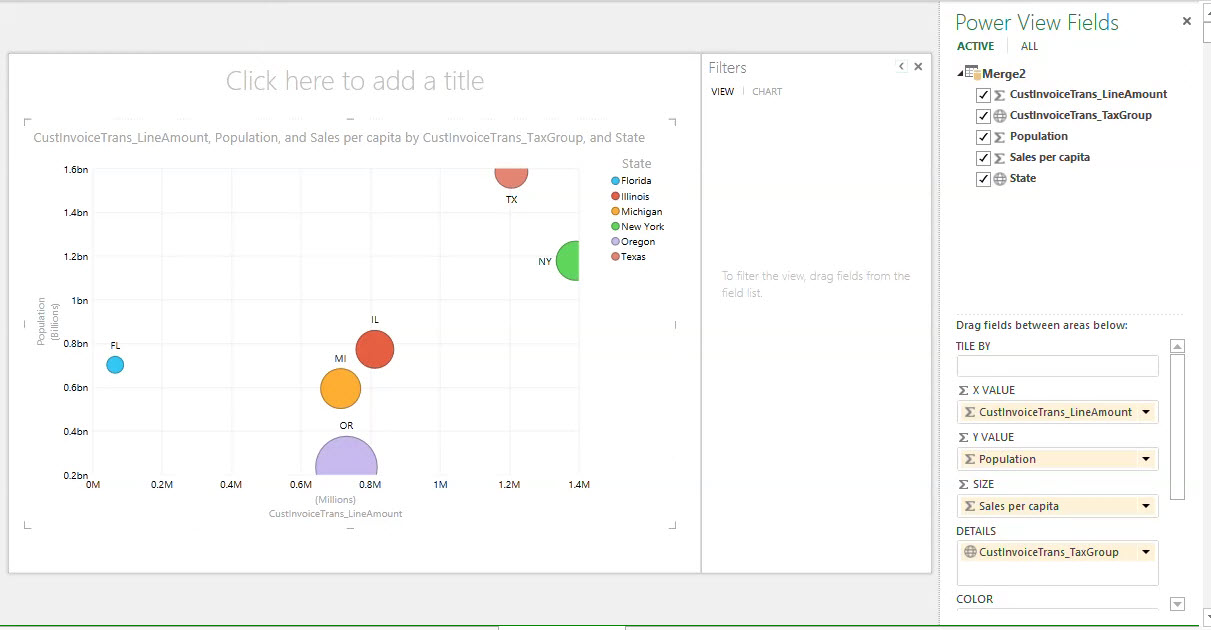This screenshot has height=630, width=1211.
Task: Click the orange Michigan bubble in the chart
Action: (340, 388)
